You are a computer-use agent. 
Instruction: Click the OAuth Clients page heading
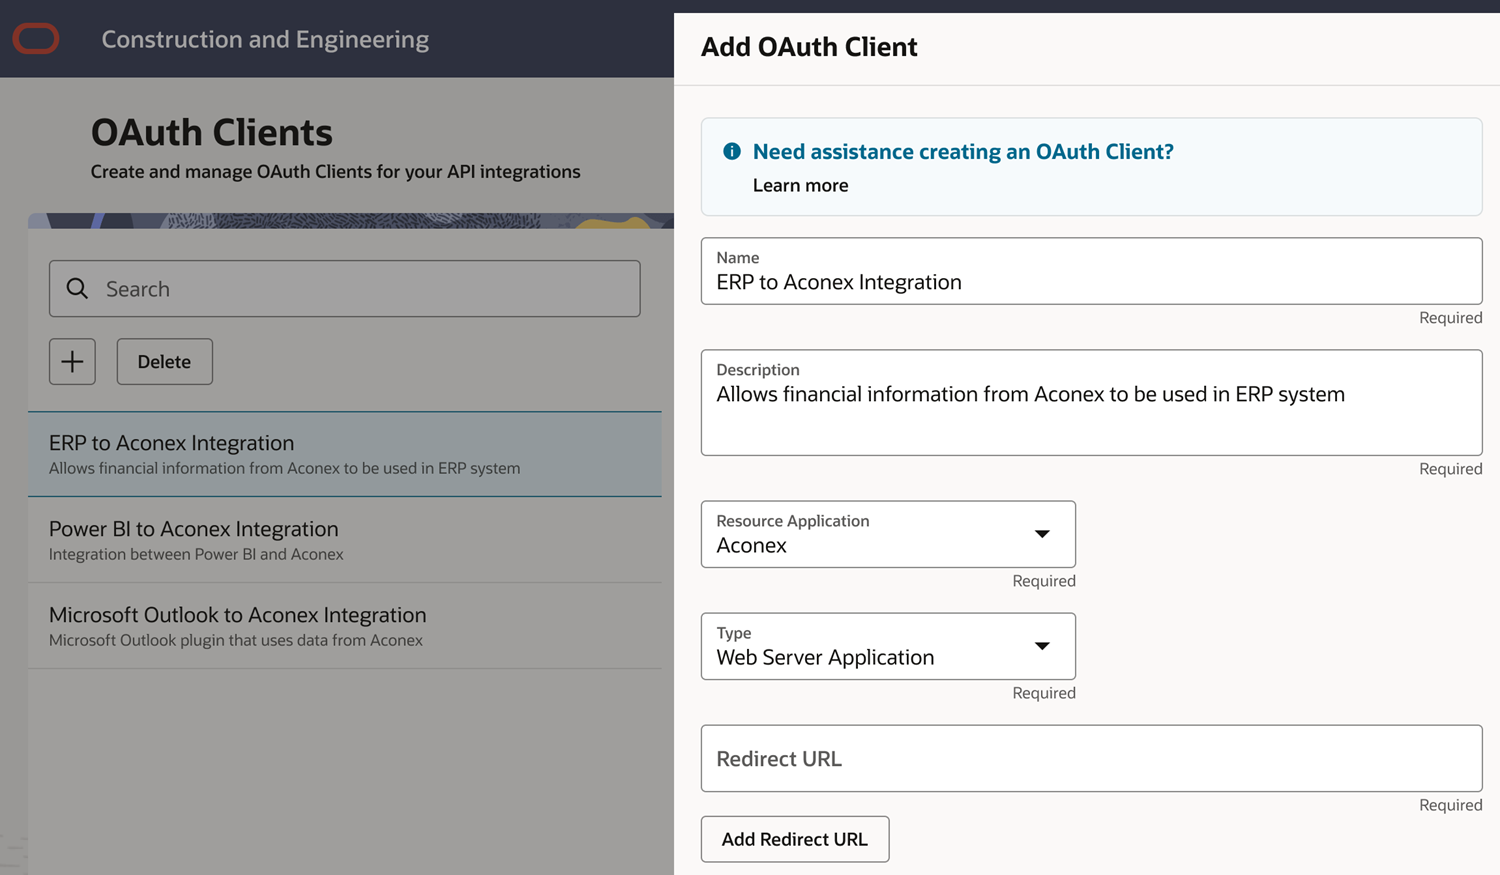pyautogui.click(x=212, y=133)
